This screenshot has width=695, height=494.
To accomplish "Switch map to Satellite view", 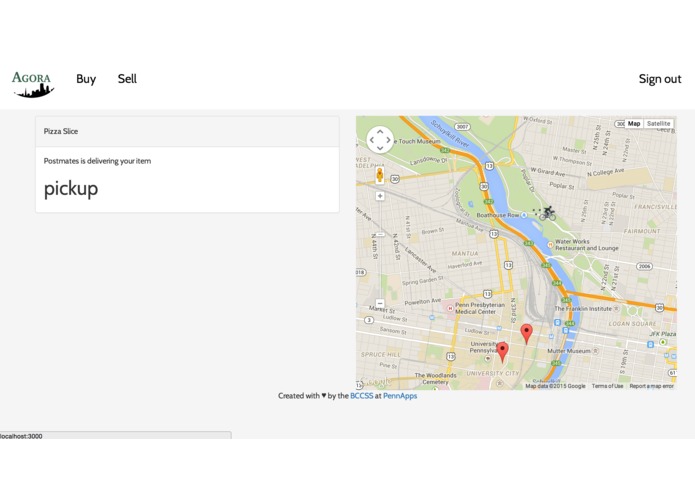I will 658,124.
